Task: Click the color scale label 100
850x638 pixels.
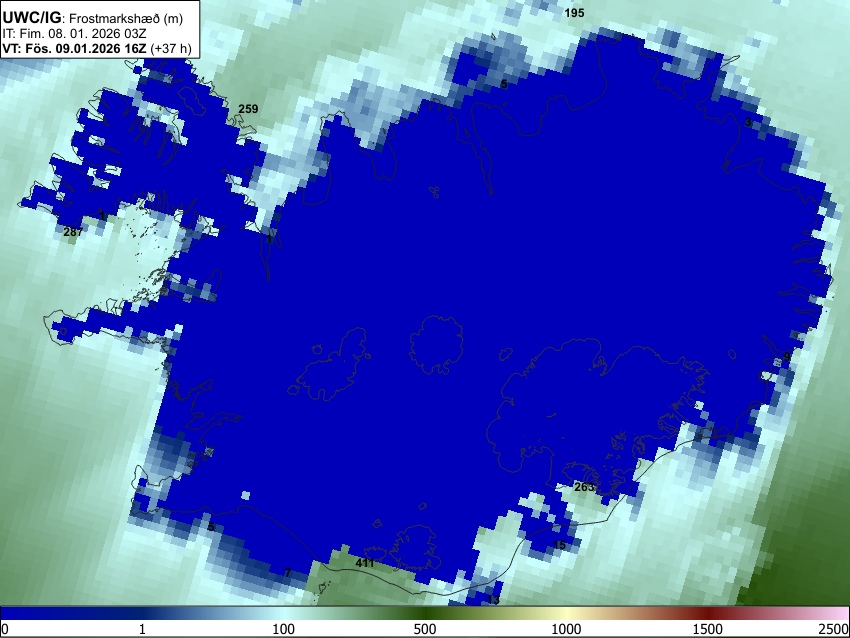Action: click(x=284, y=629)
